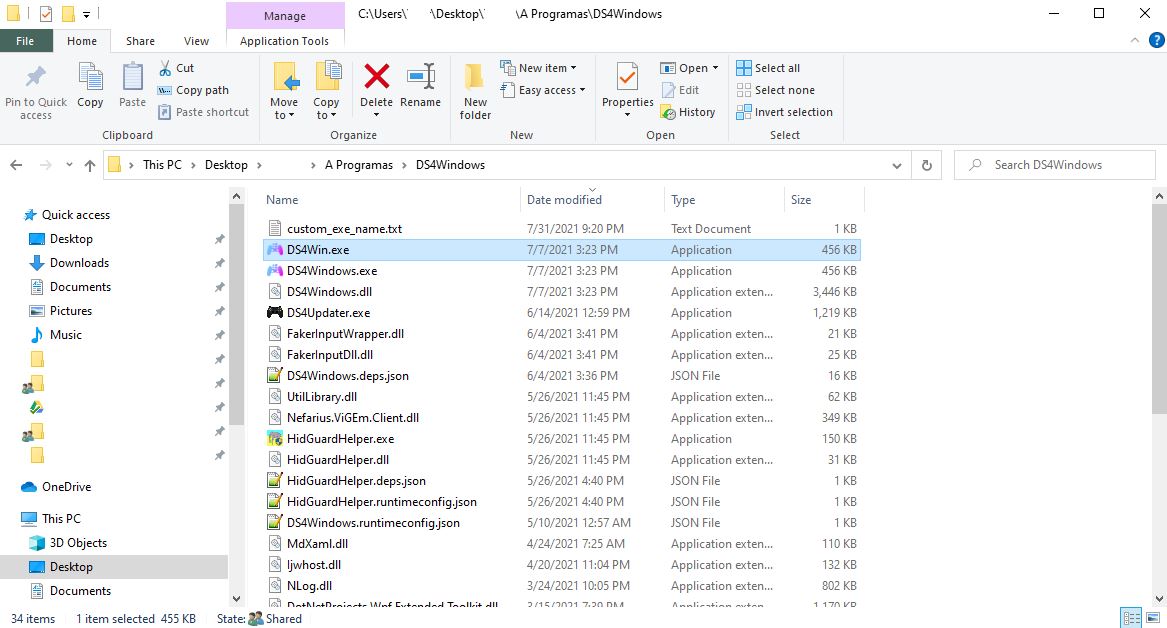1167x628 pixels.
Task: Click Desktop in the address bar breadcrumb
Action: [227, 164]
